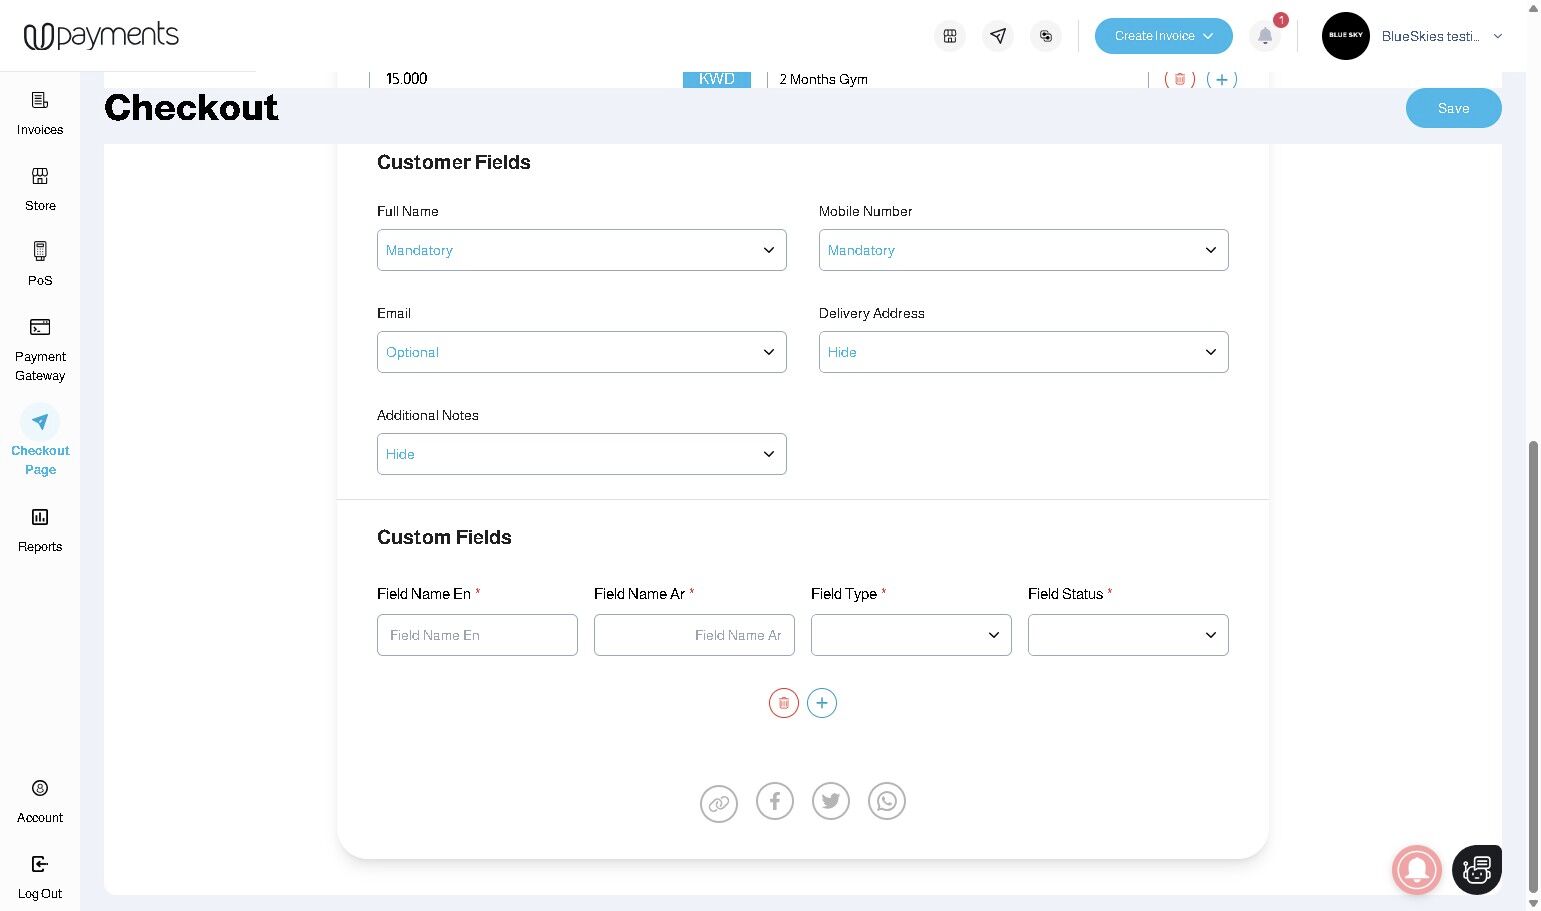Save the checkout settings
The image size is (1541, 911).
1454,108
